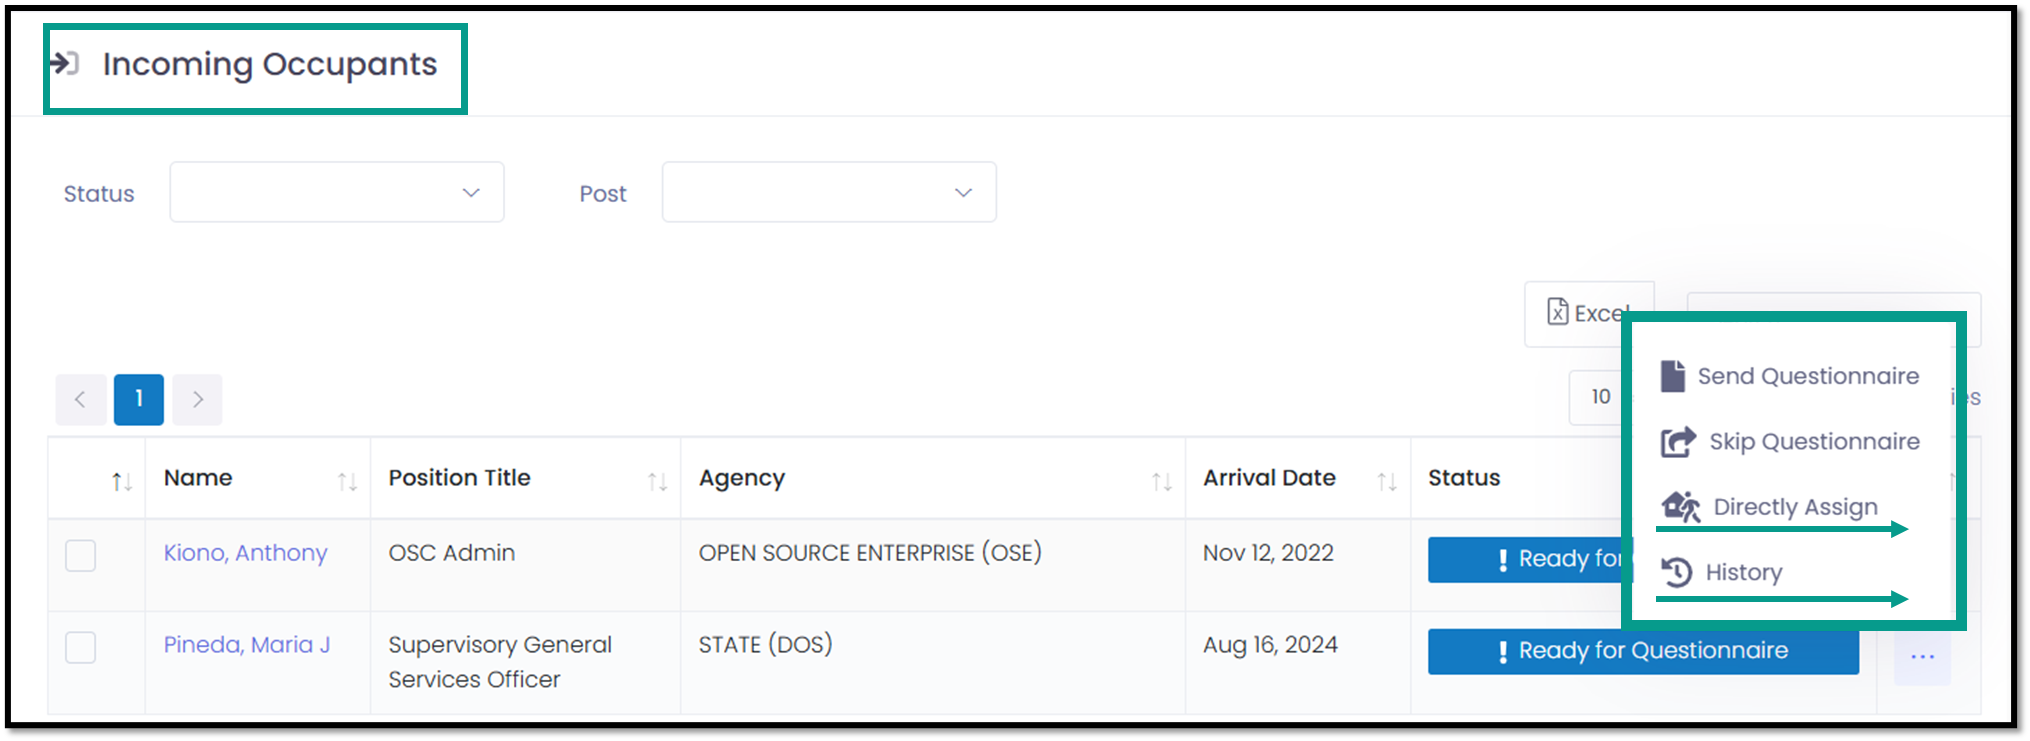Click the History clock icon
This screenshot has width=2030, height=741.
pos(1676,572)
